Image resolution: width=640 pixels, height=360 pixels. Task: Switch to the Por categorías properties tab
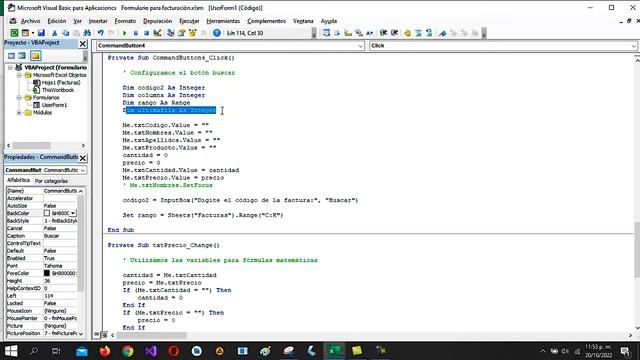[51, 181]
